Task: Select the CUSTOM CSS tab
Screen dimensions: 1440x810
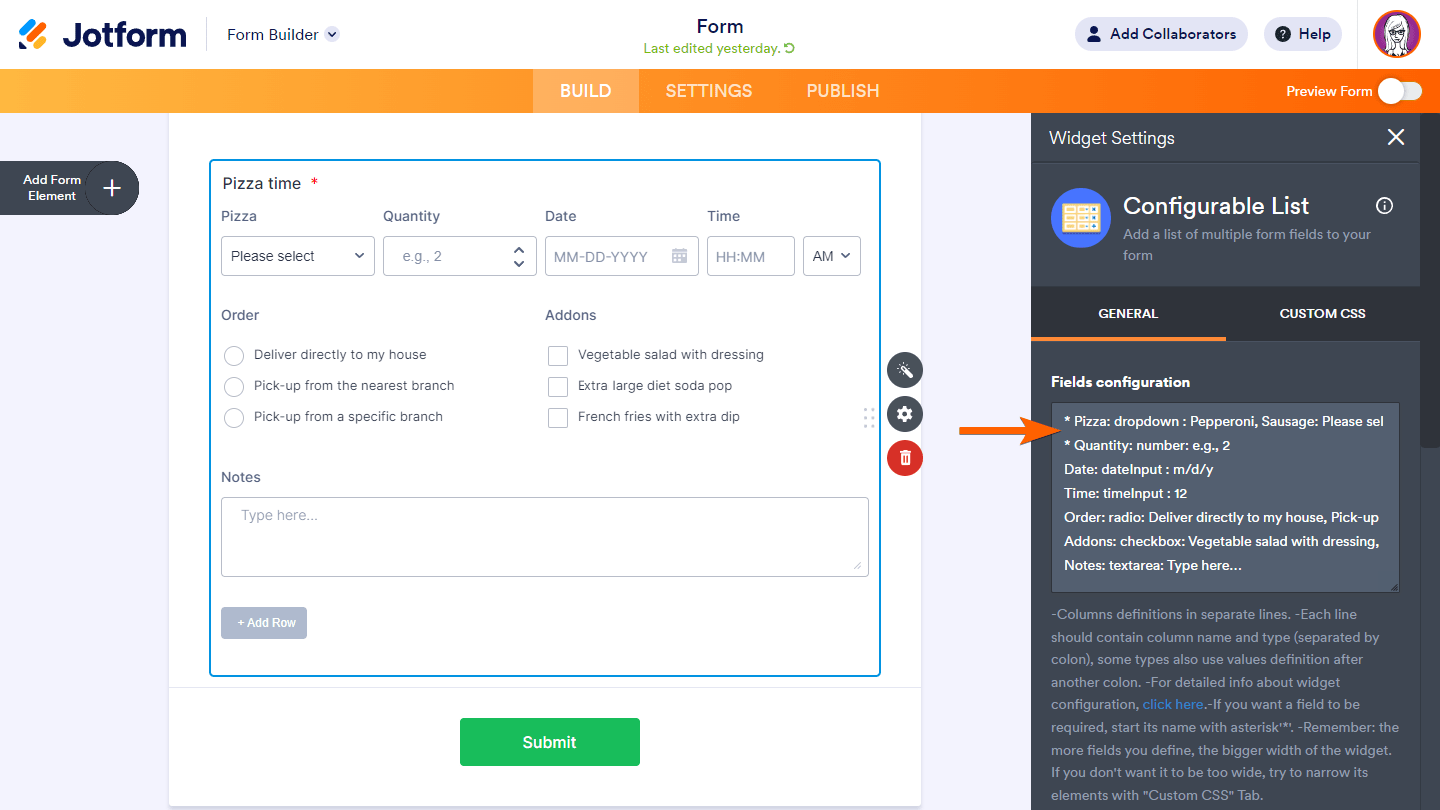Action: (1322, 314)
